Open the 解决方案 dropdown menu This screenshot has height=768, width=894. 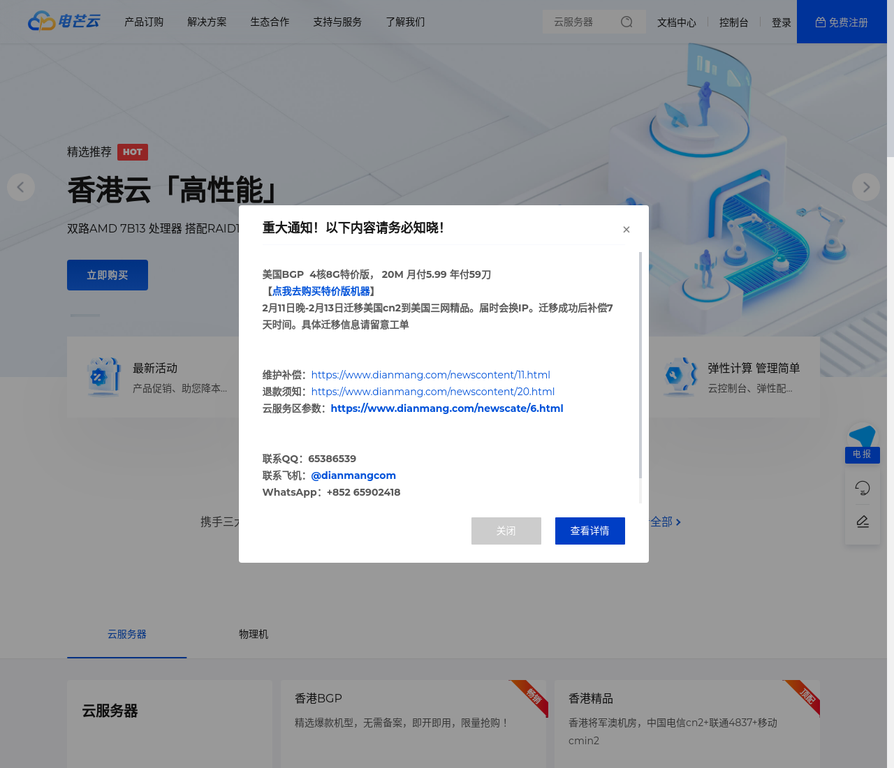pos(207,21)
